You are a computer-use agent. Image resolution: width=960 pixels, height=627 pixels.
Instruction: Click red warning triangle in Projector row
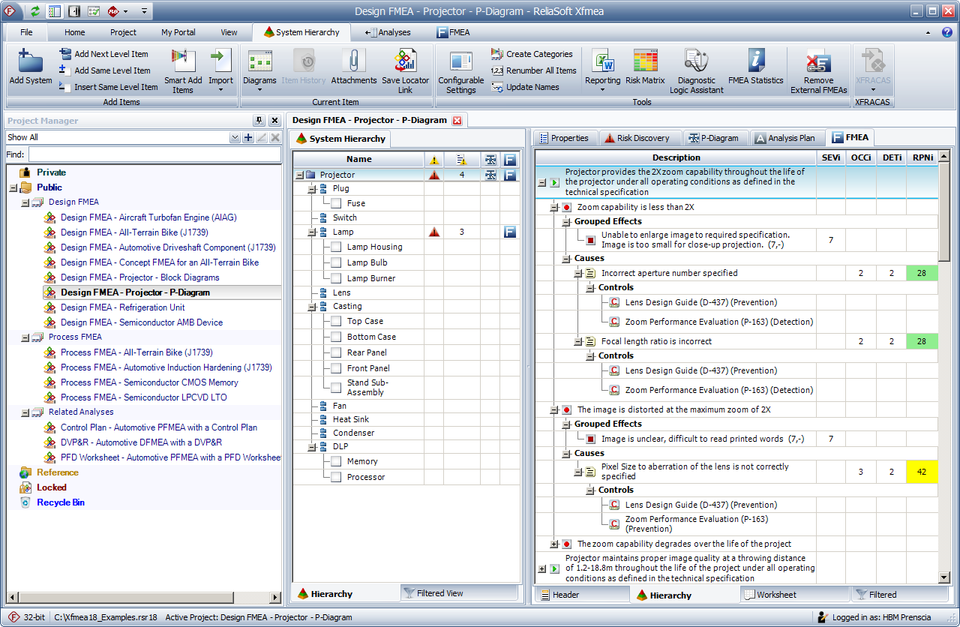click(434, 175)
